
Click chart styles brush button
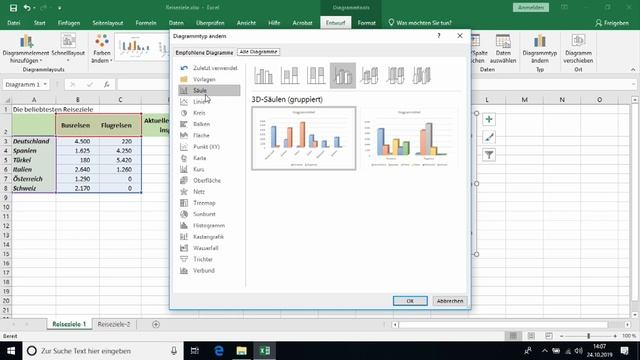tap(489, 137)
